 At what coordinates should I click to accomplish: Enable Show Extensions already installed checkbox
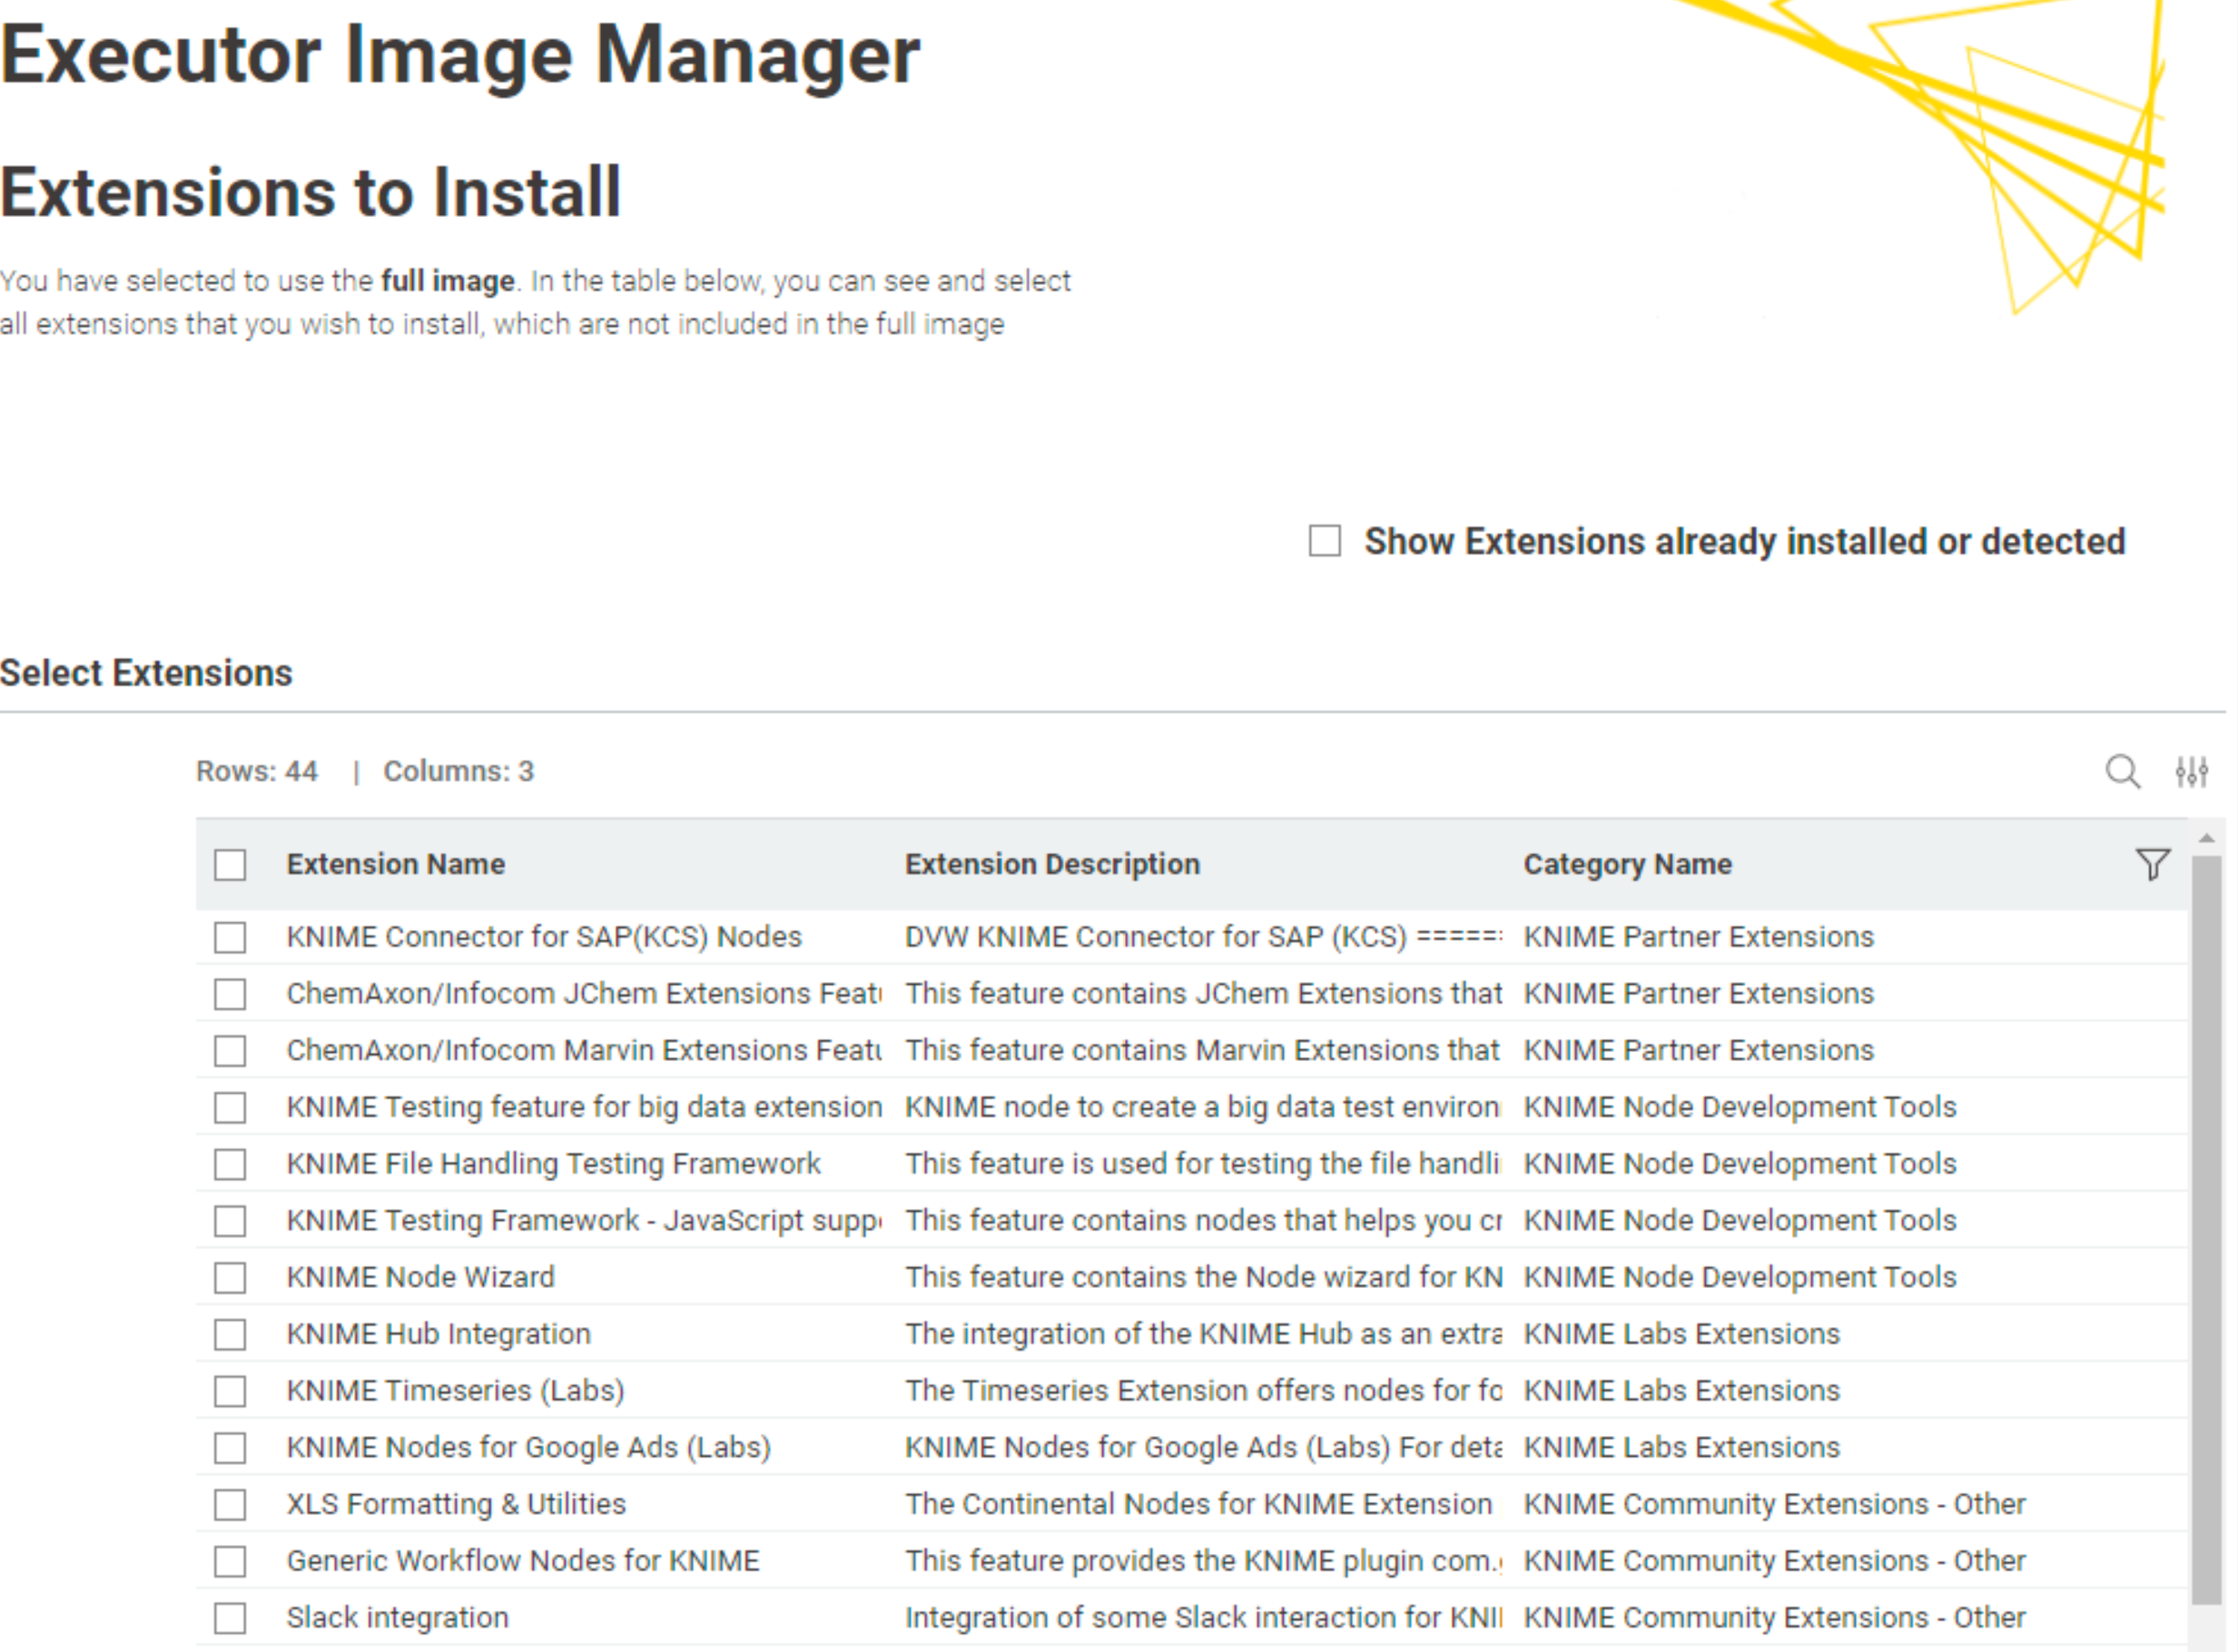pyautogui.click(x=1325, y=541)
